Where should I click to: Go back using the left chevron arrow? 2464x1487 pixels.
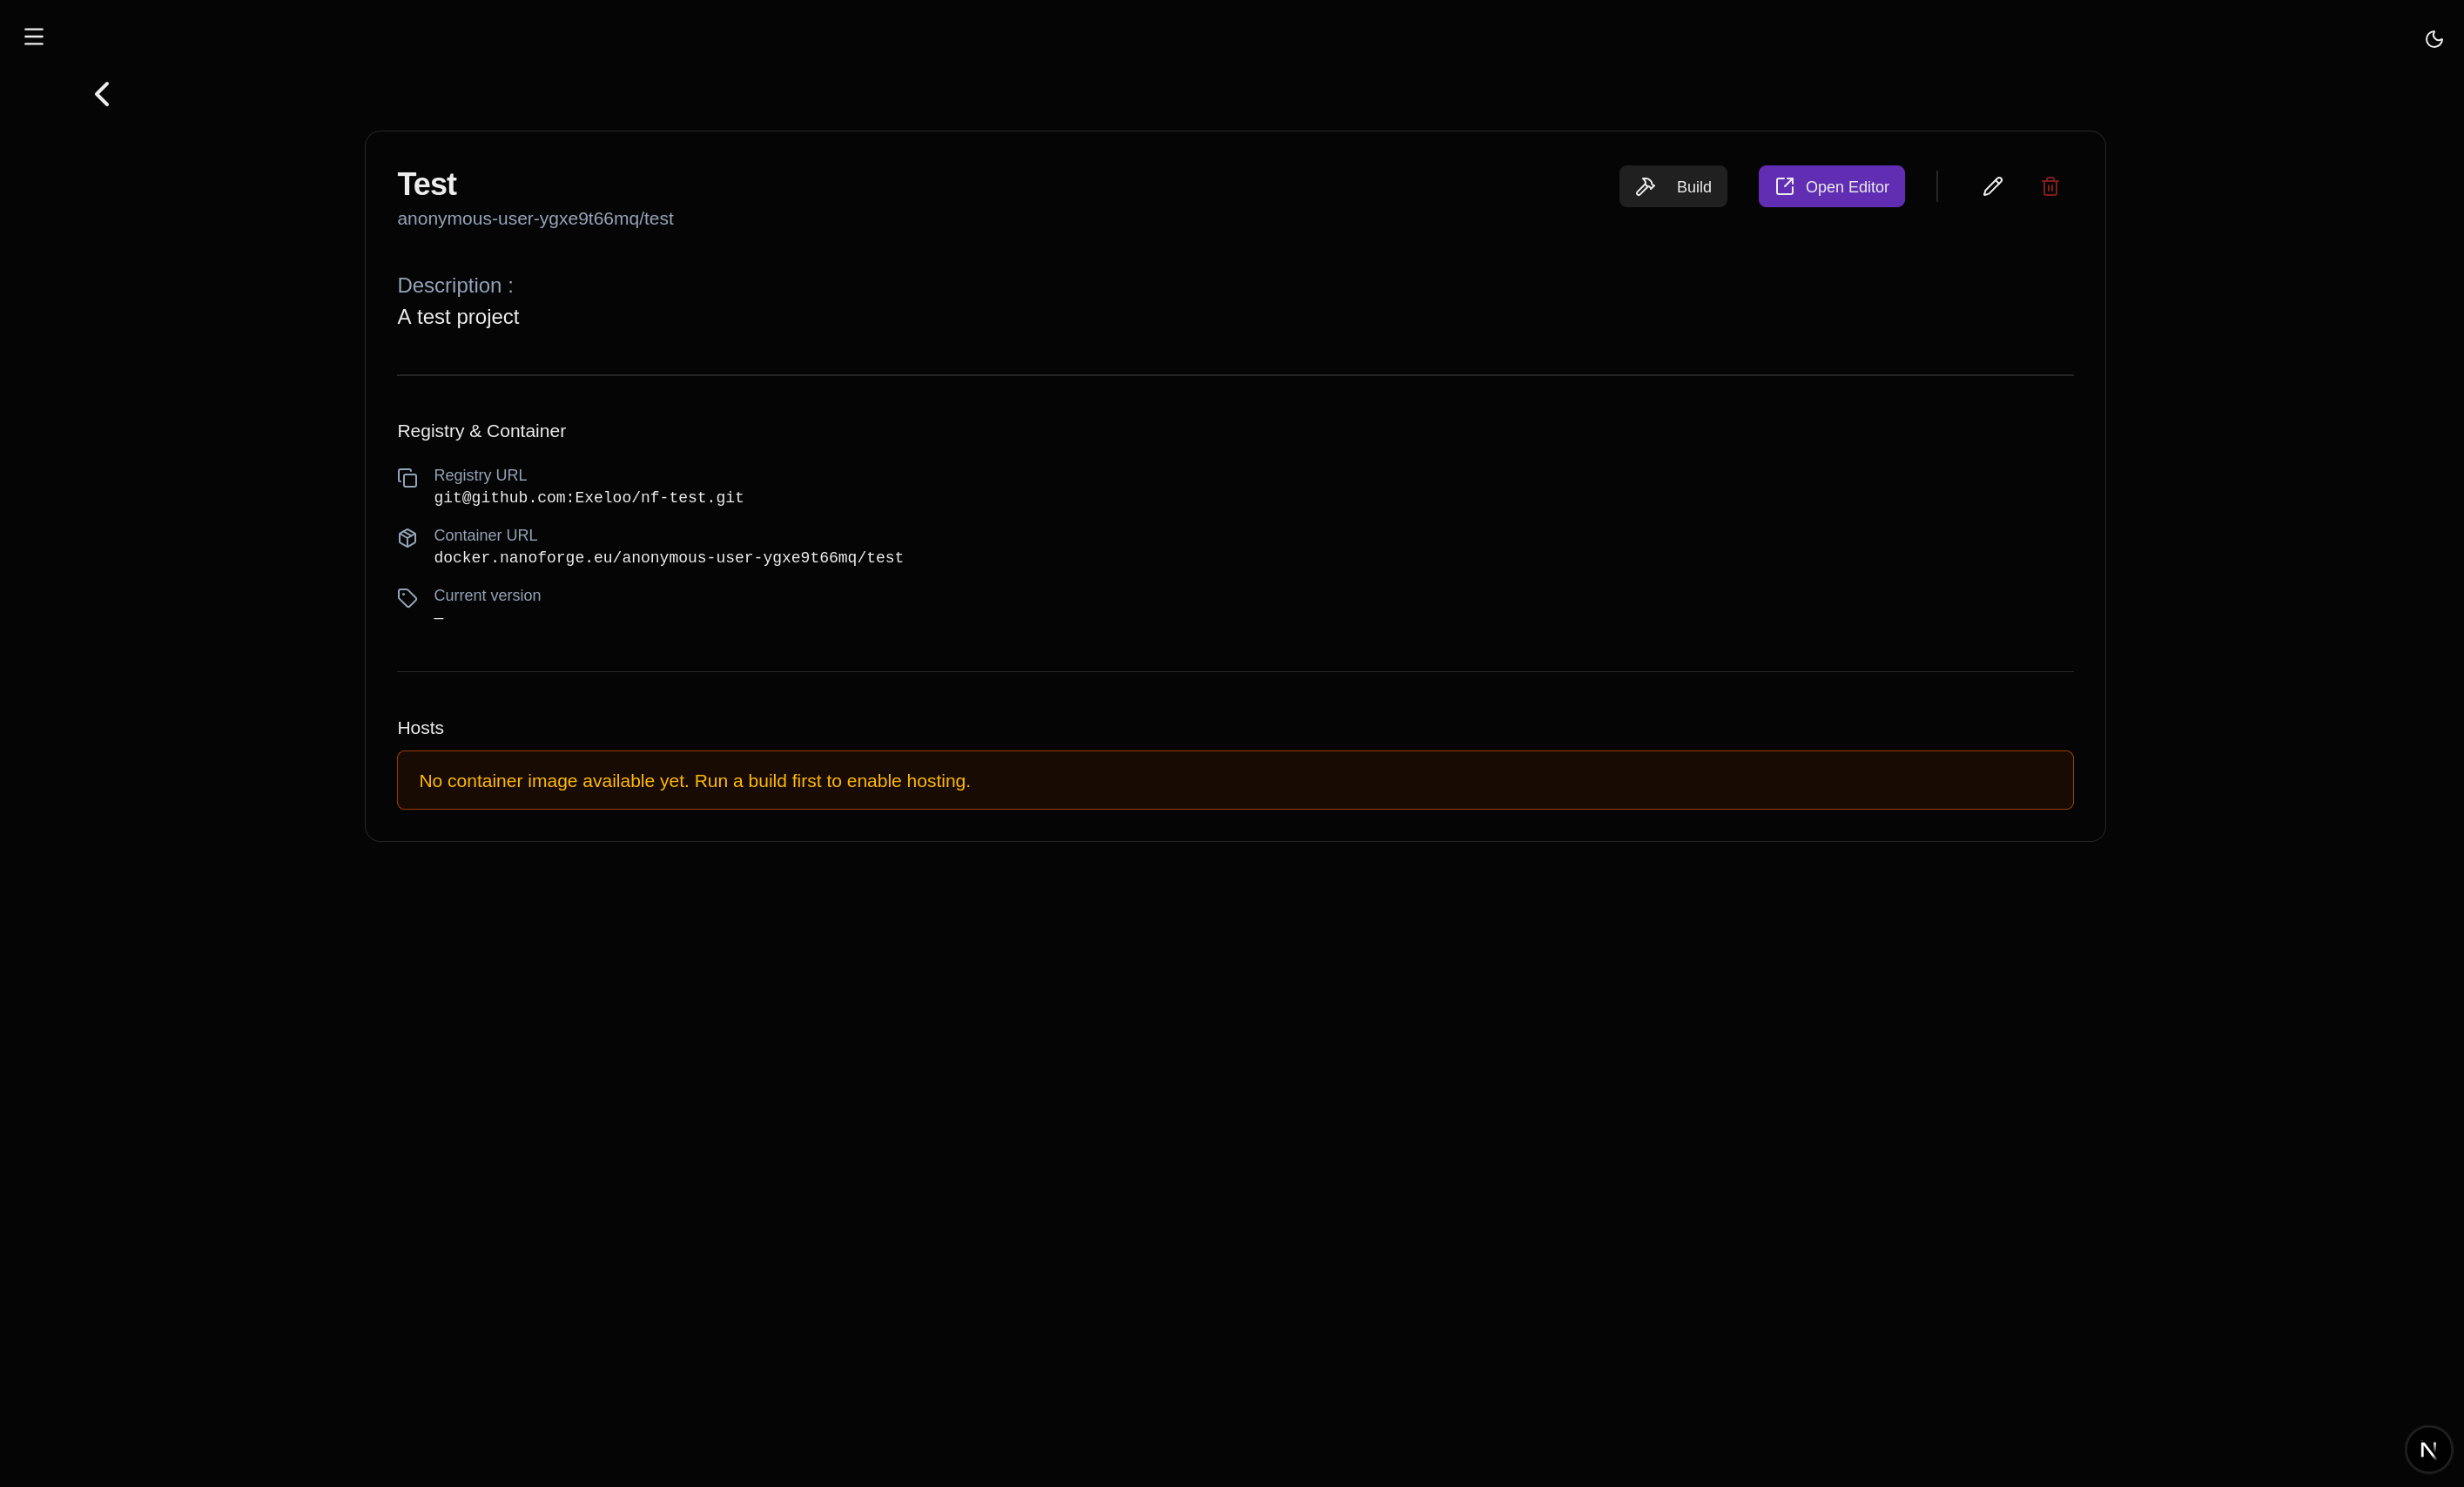point(102,94)
